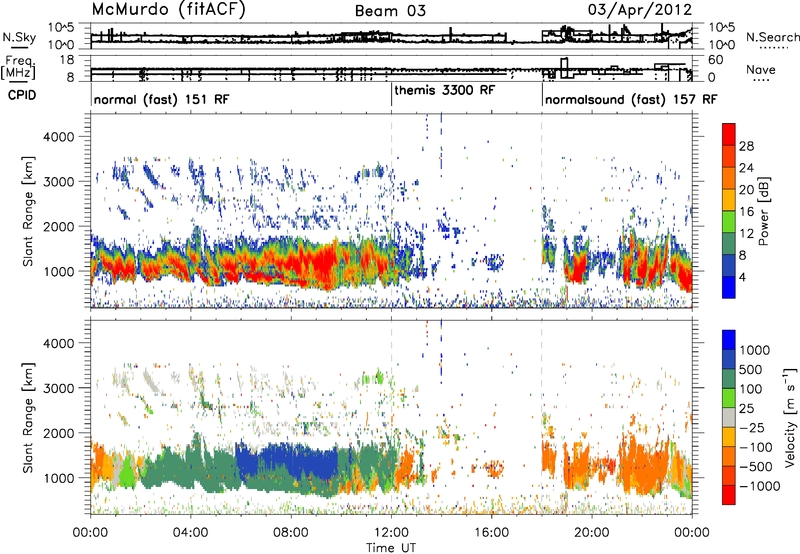This screenshot has height=554, width=800.
Task: Click the 18 tick on frequency axis
Action: coord(67,60)
